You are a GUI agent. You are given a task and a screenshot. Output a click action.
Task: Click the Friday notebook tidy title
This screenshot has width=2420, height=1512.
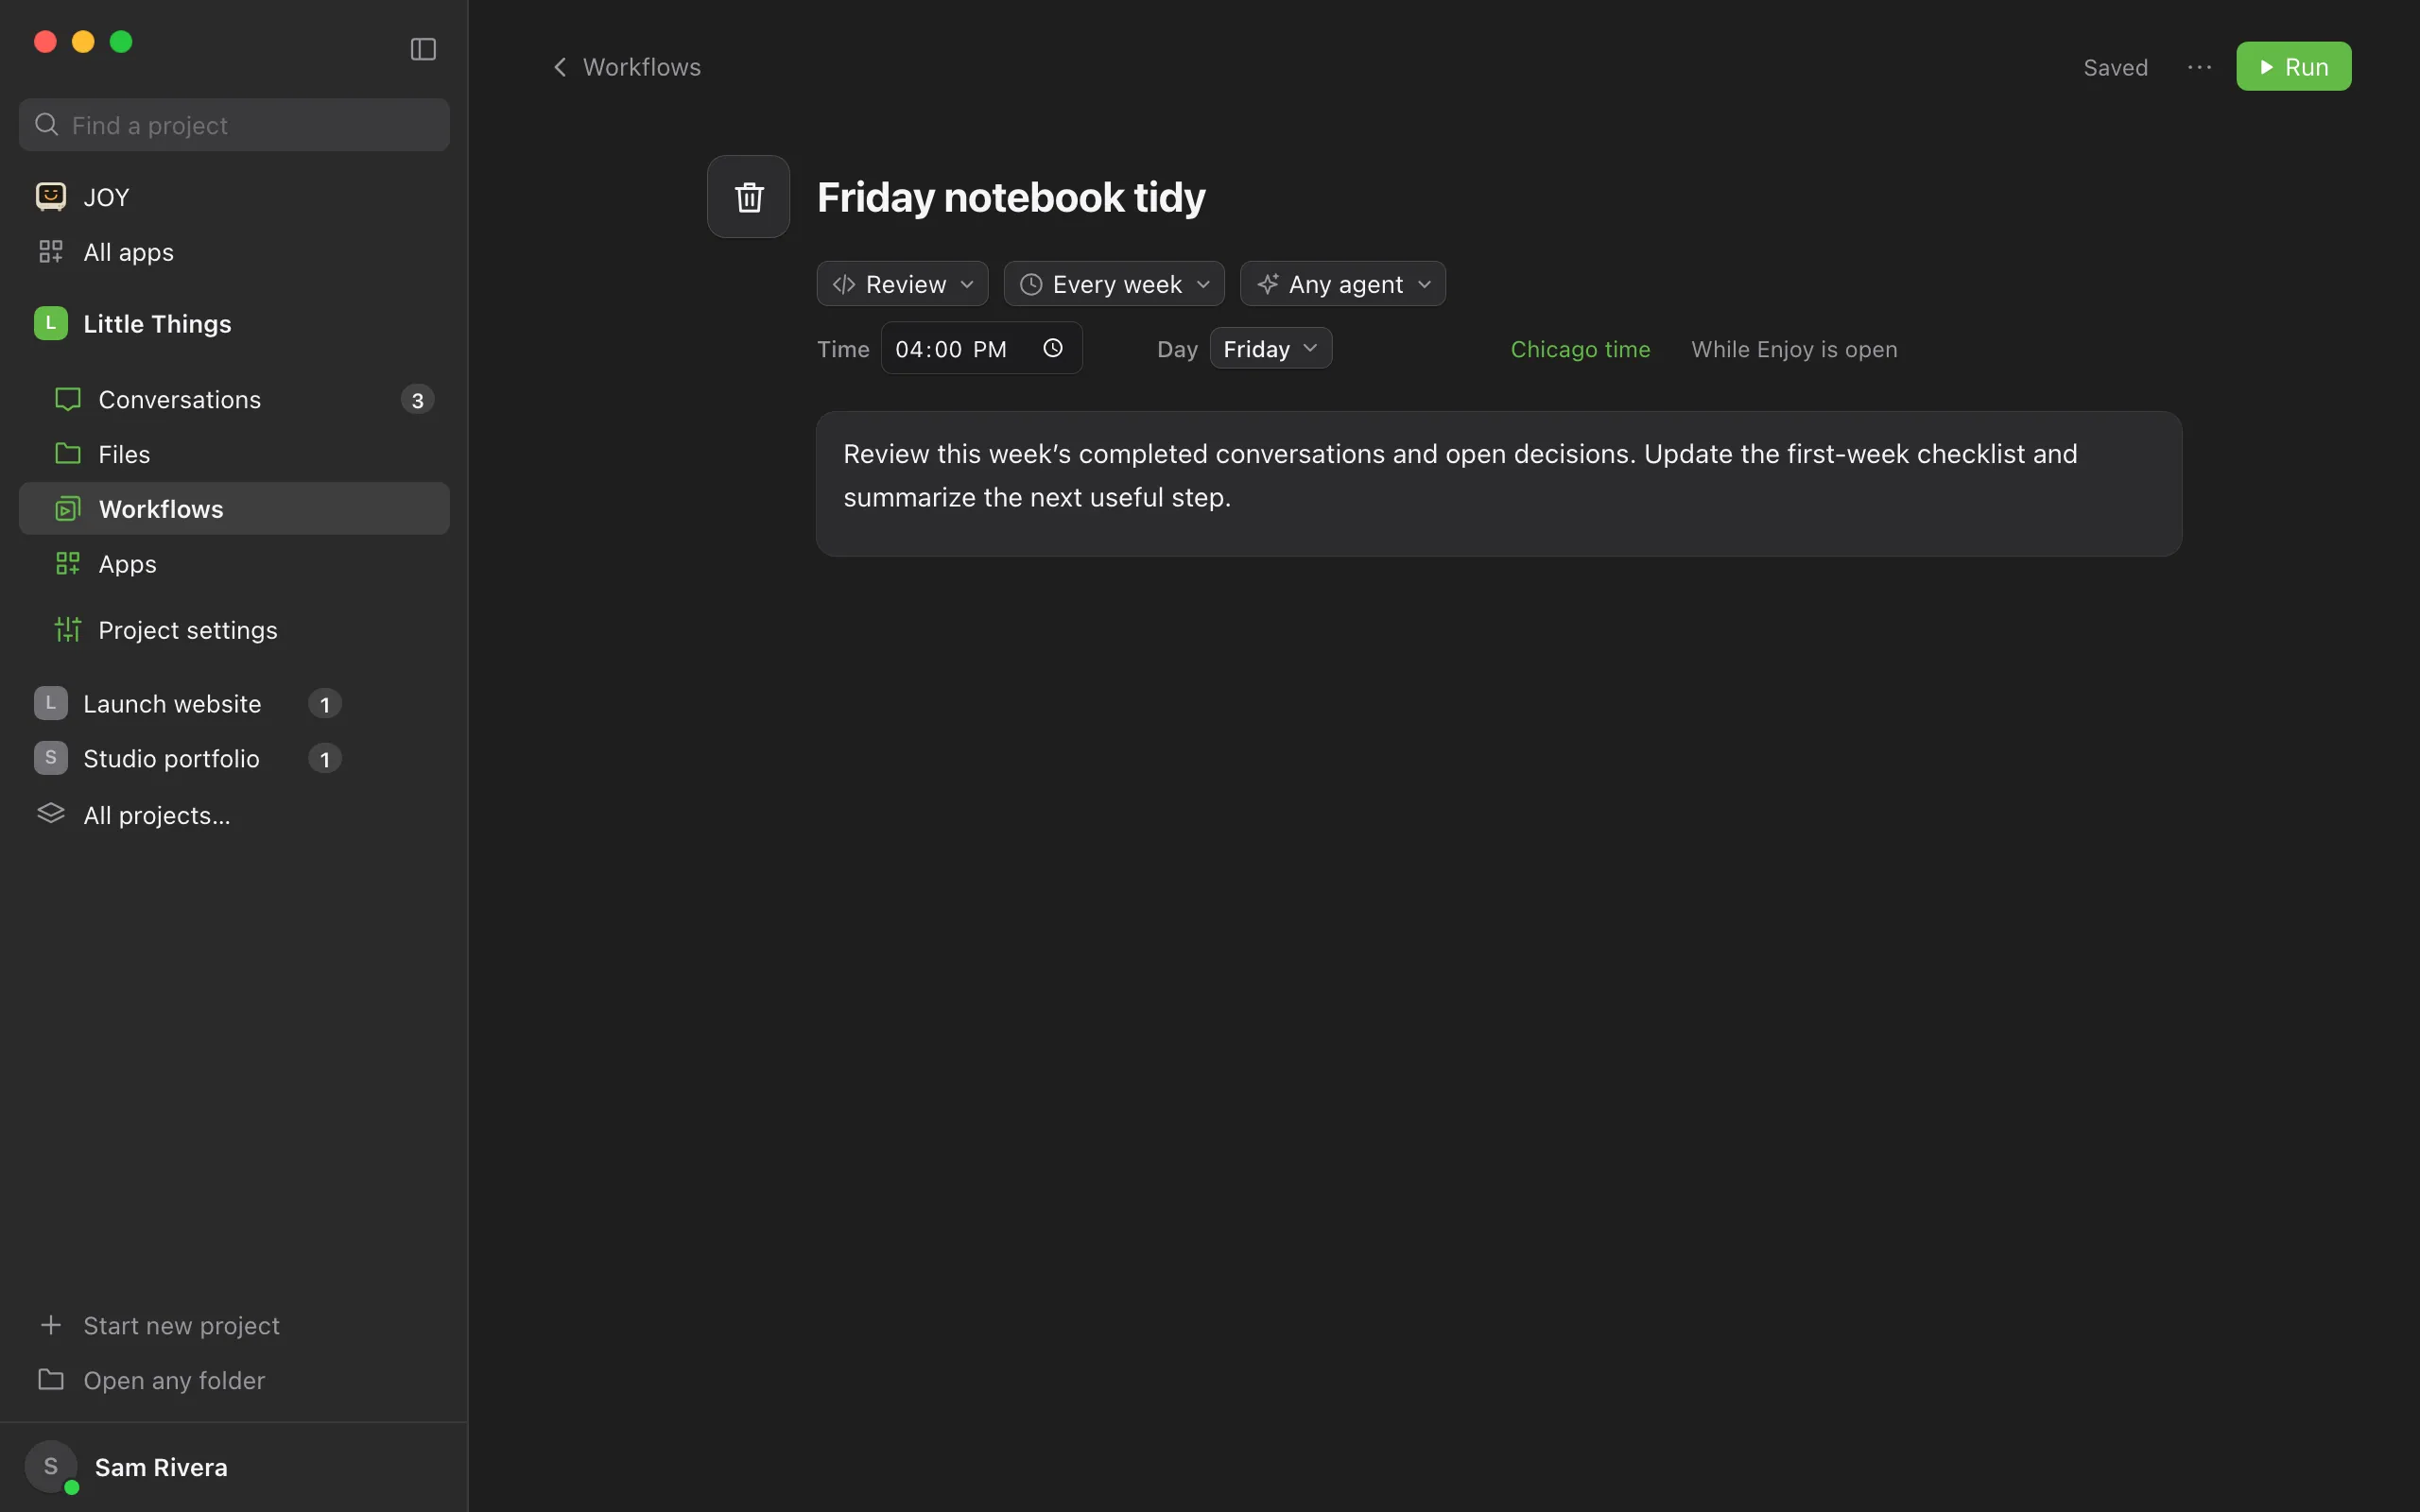click(1011, 197)
